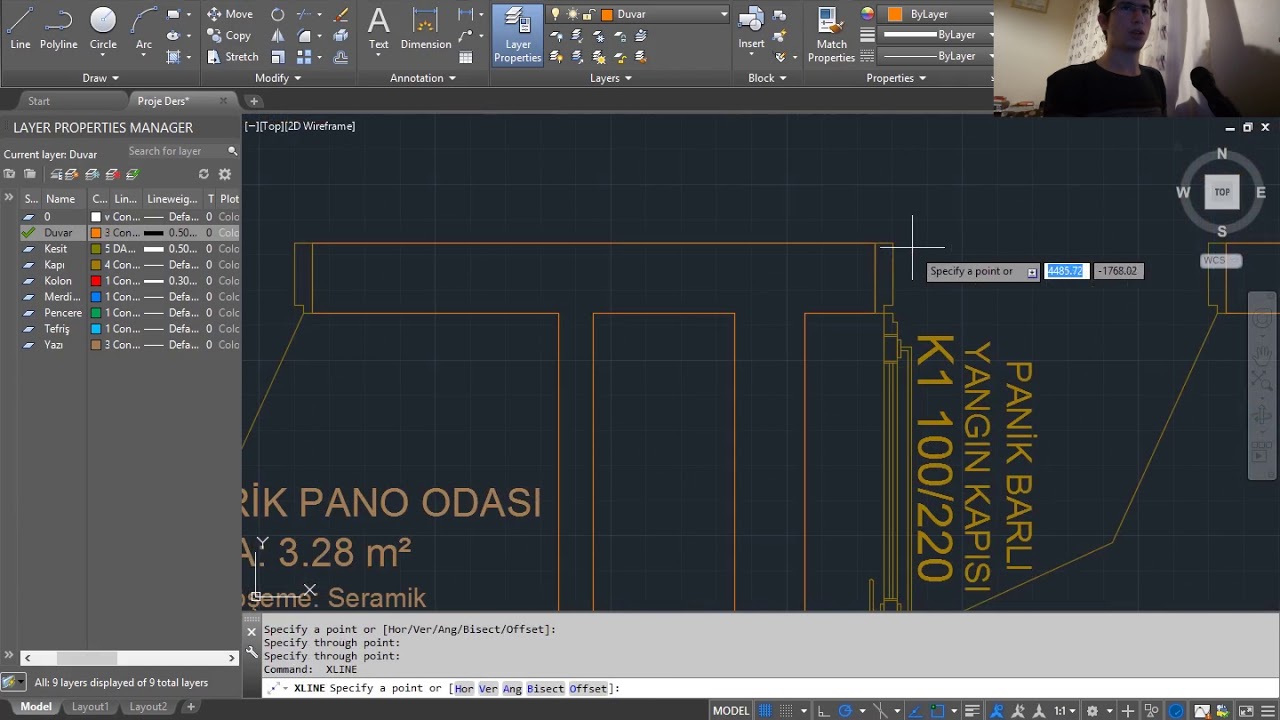Viewport: 1280px width, 720px height.
Task: Select the Polyline tool
Action: pos(58,28)
